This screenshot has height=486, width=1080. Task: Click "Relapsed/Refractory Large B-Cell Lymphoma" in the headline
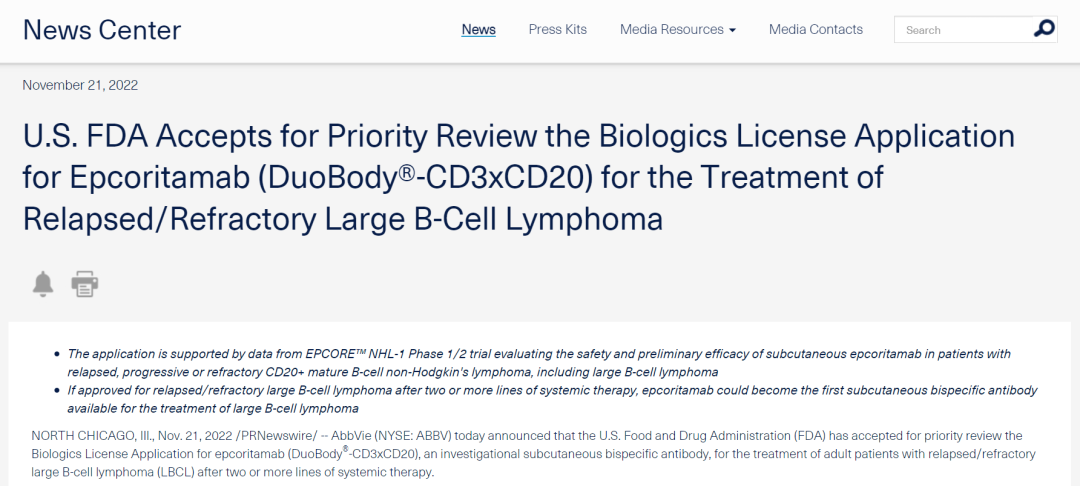point(343,218)
